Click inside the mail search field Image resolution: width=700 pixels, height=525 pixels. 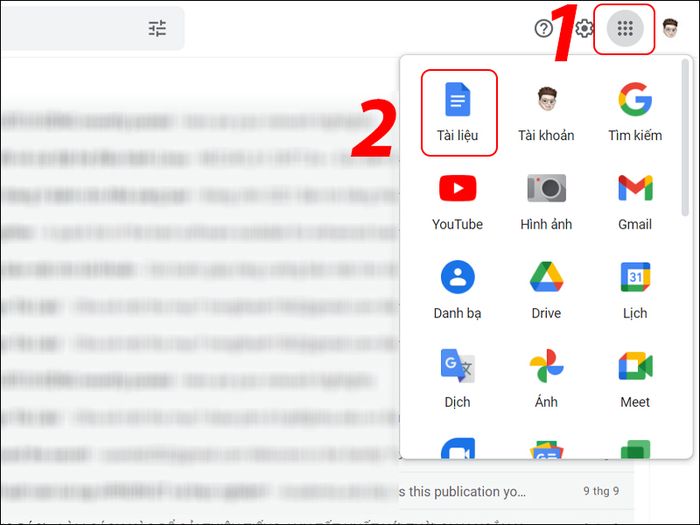92,28
